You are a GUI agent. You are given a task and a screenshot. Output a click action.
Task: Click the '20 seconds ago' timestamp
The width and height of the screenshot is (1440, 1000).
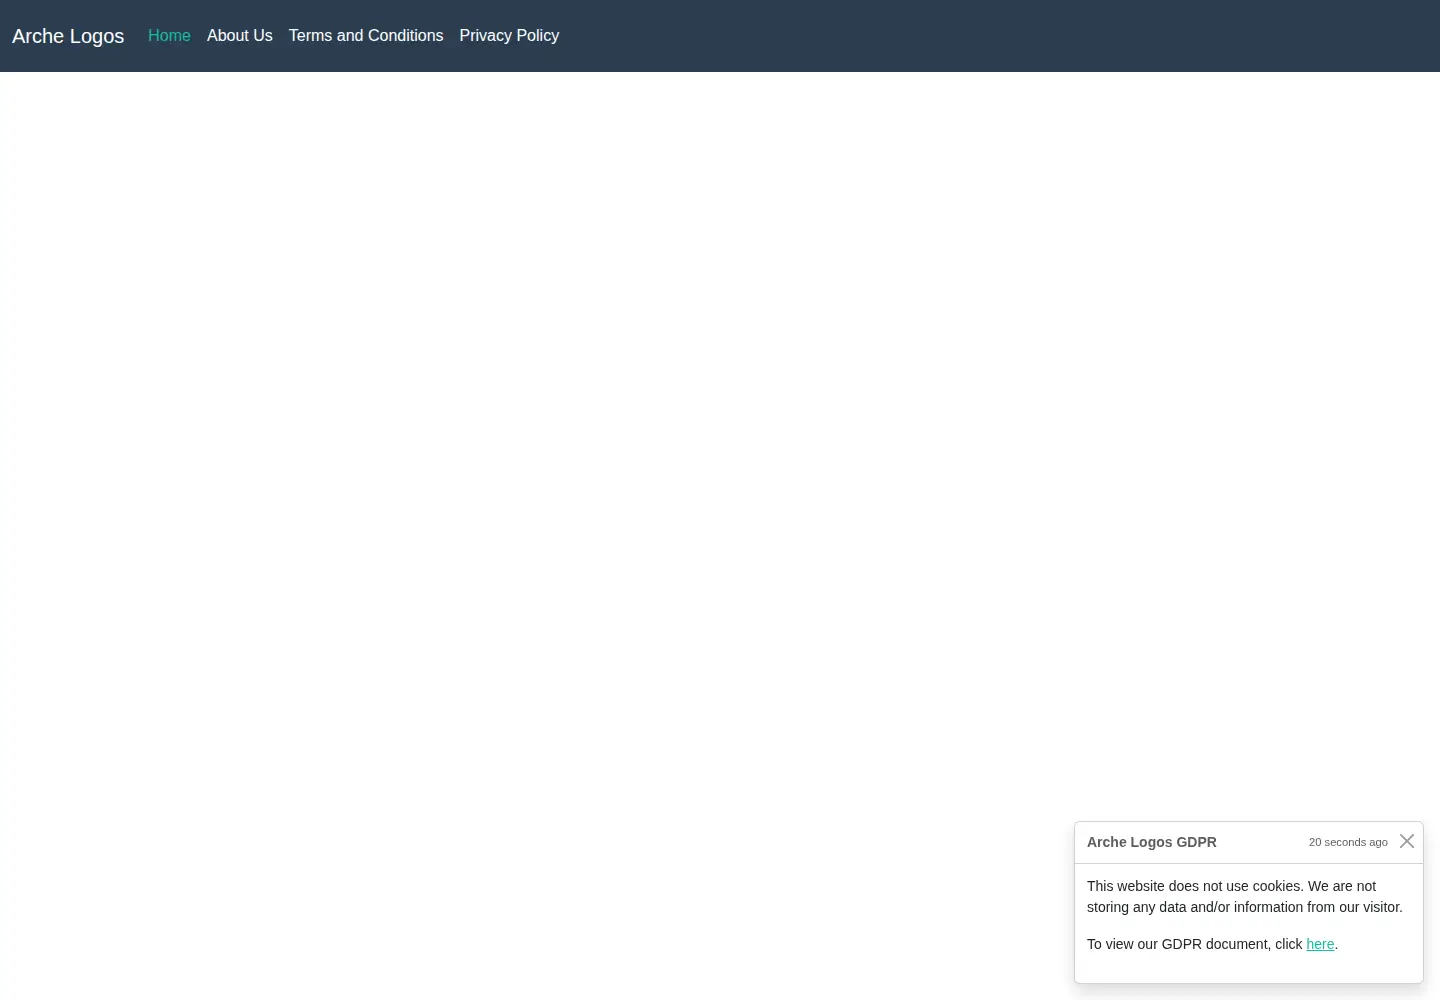1348,842
